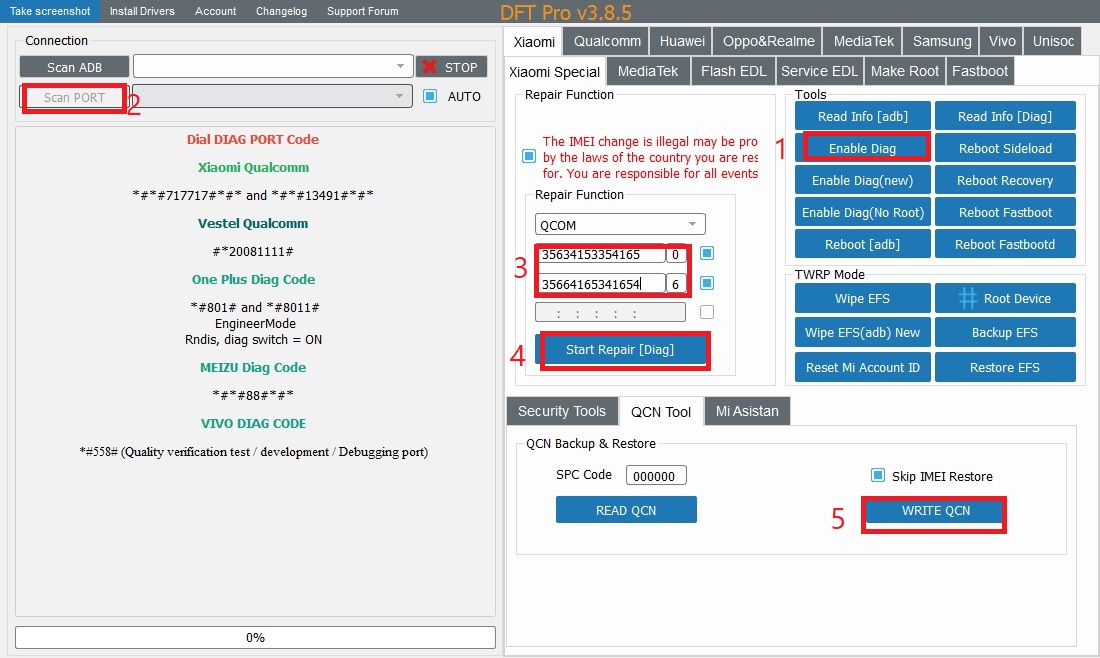
Task: Click the Wipe EFS button
Action: (862, 298)
